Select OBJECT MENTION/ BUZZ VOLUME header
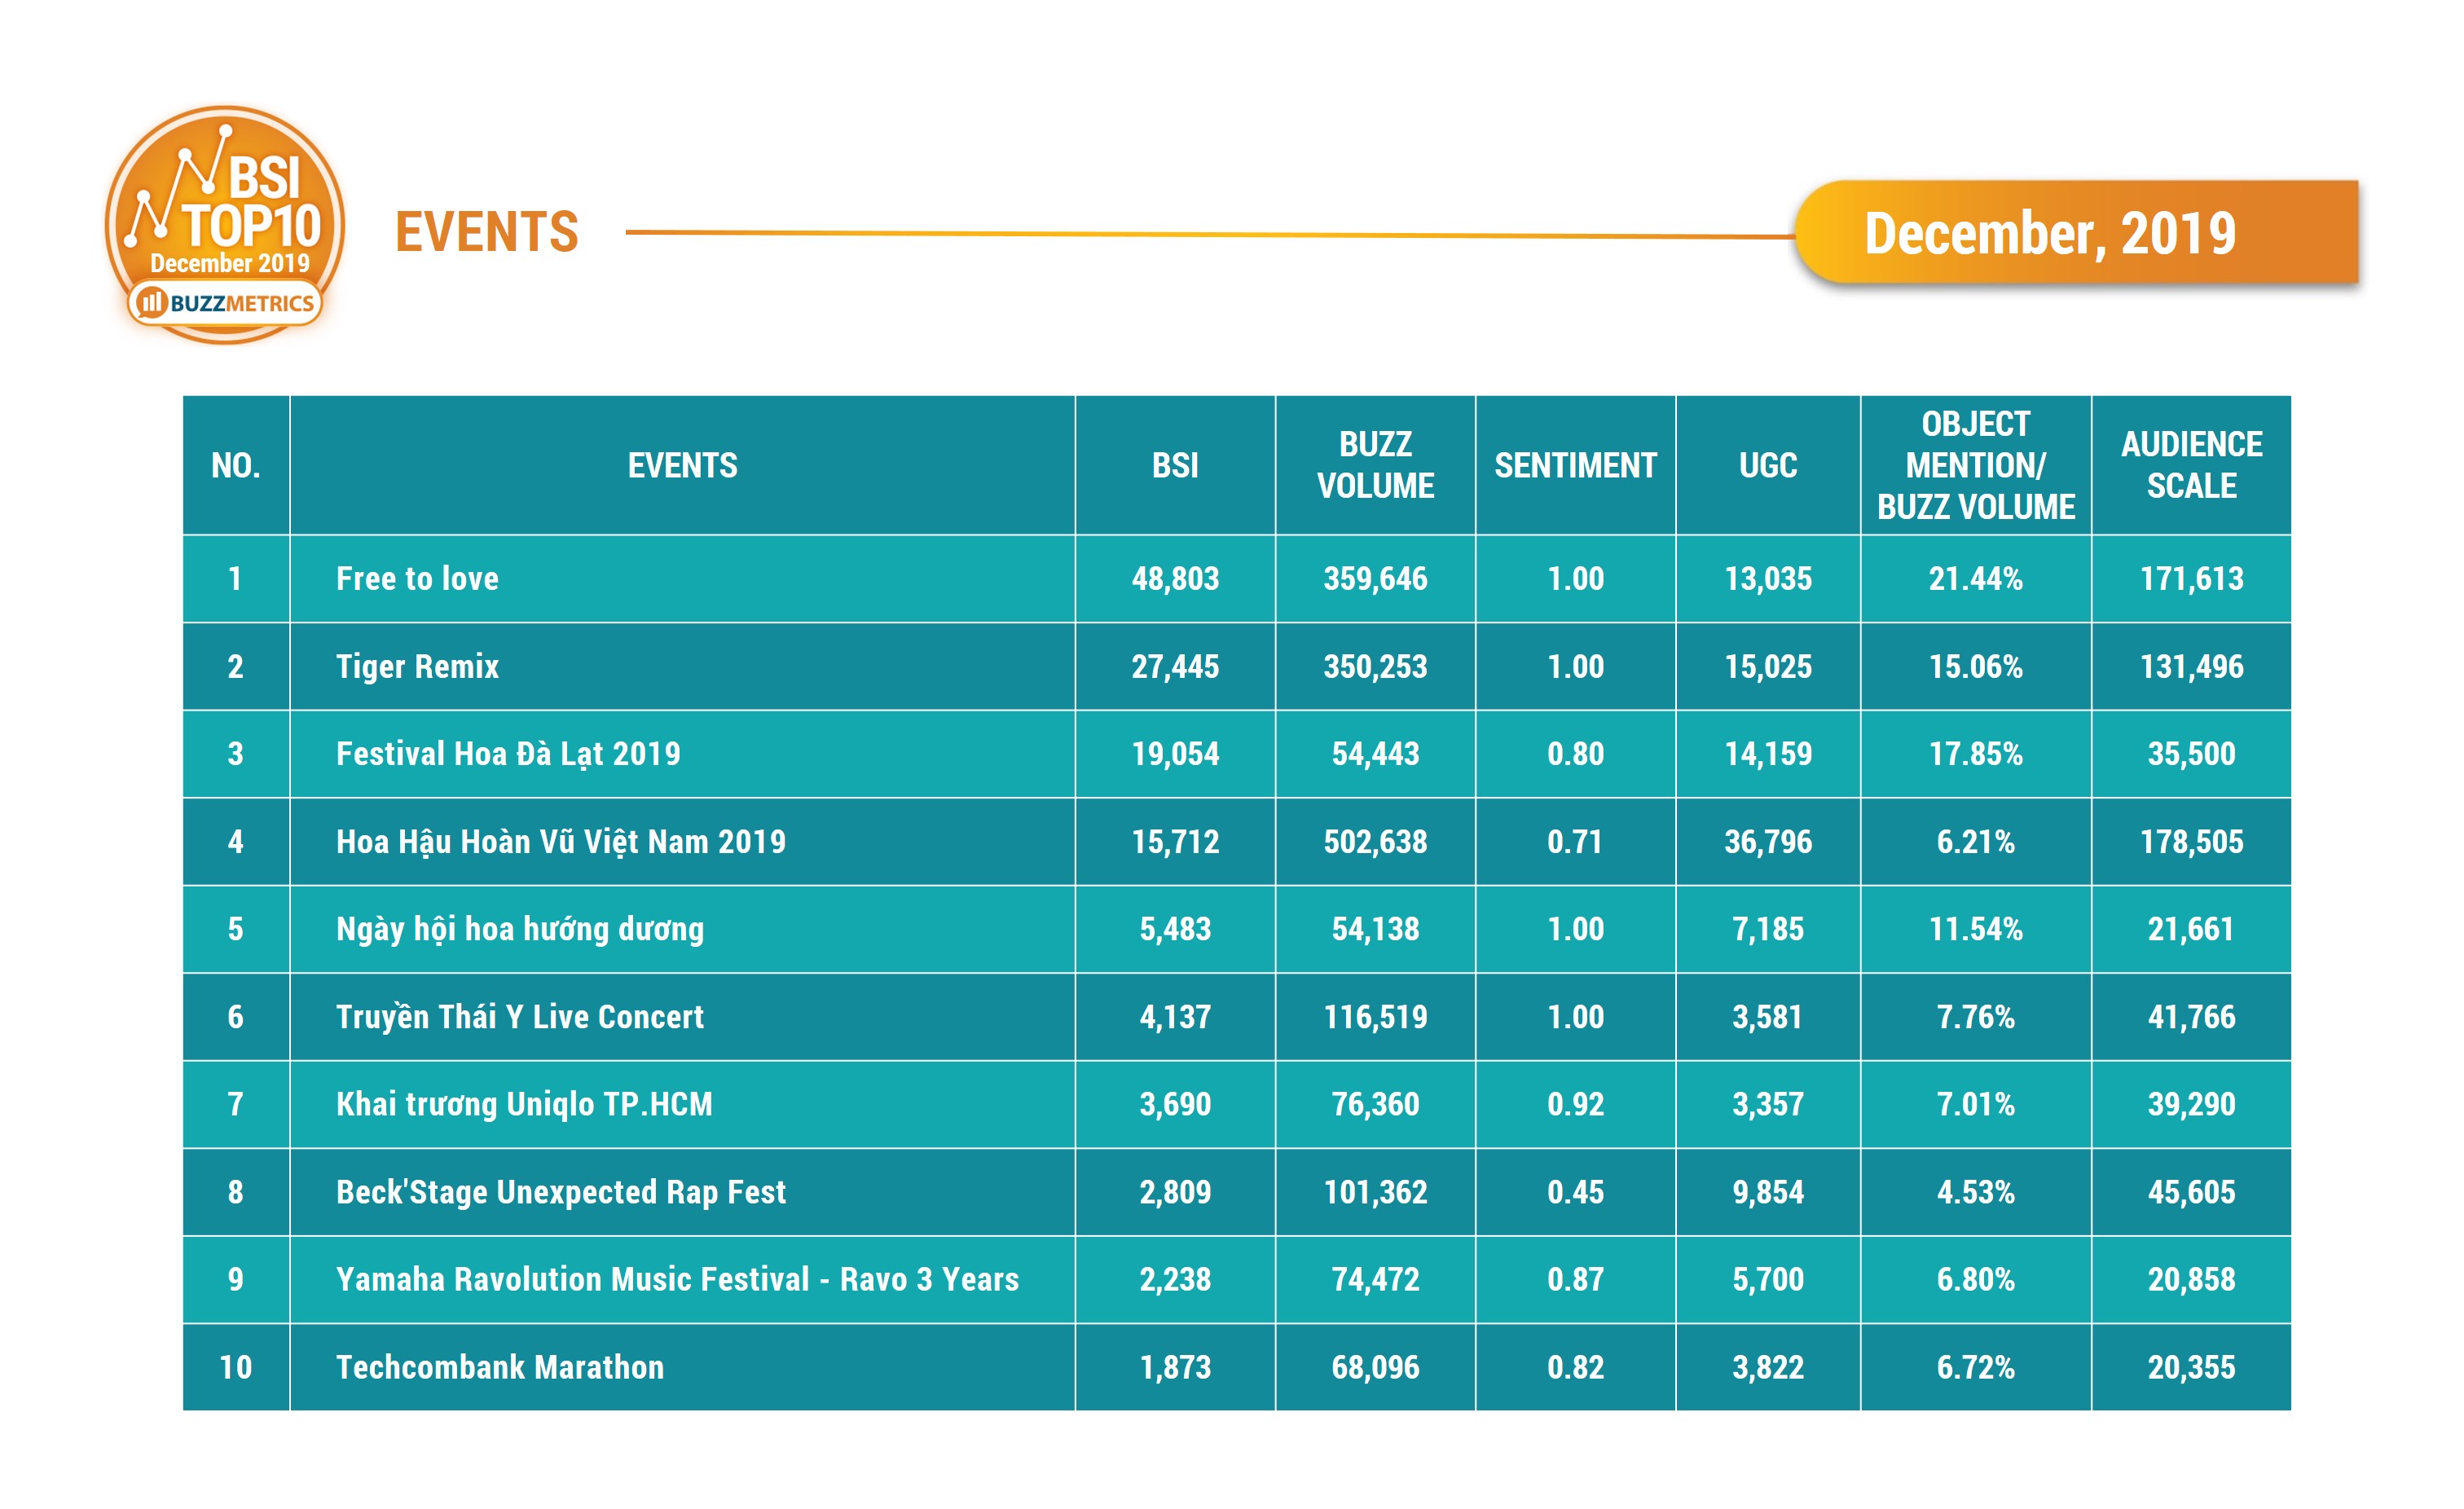The width and height of the screenshot is (2464, 1509). 1976,465
